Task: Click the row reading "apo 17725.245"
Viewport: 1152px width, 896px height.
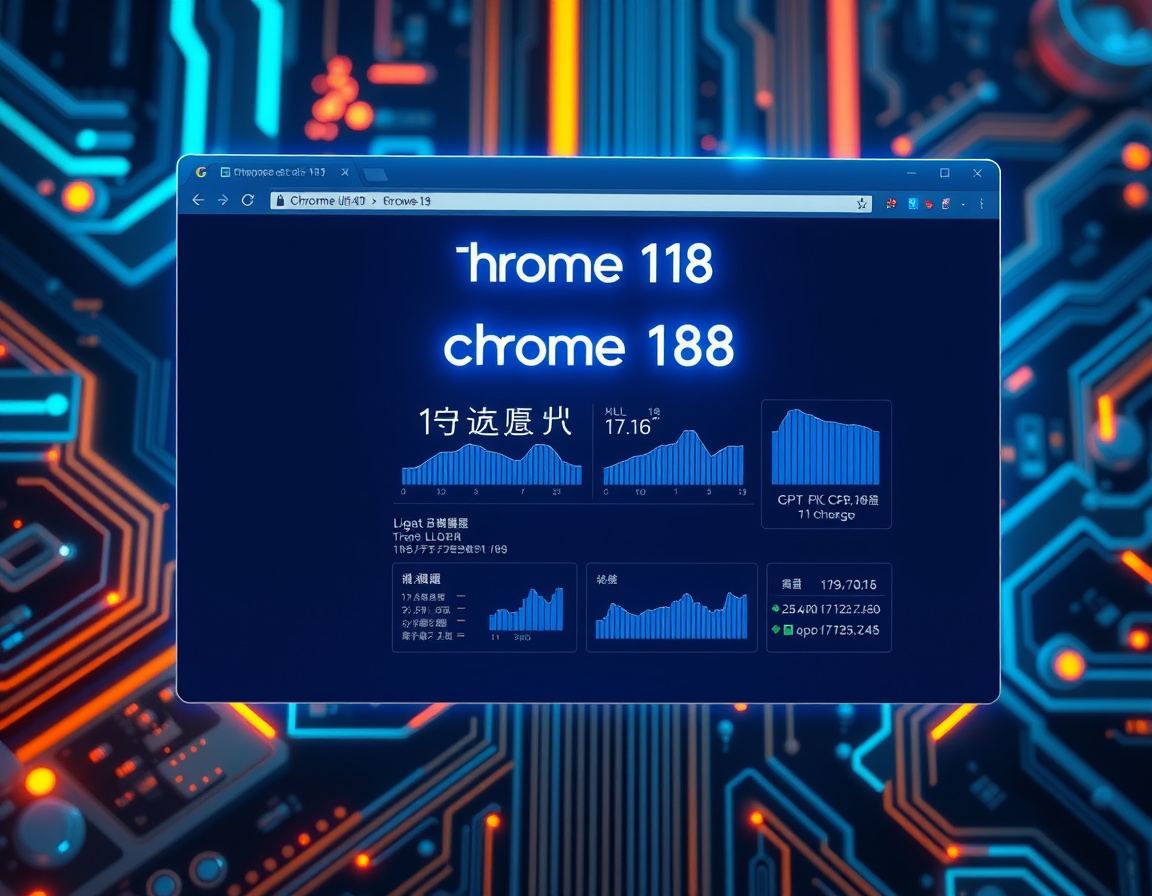Action: [x=826, y=630]
